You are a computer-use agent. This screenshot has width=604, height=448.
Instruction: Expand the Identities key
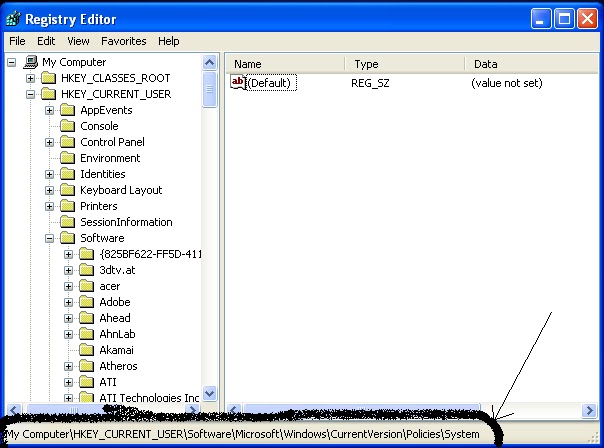pyautogui.click(x=49, y=175)
